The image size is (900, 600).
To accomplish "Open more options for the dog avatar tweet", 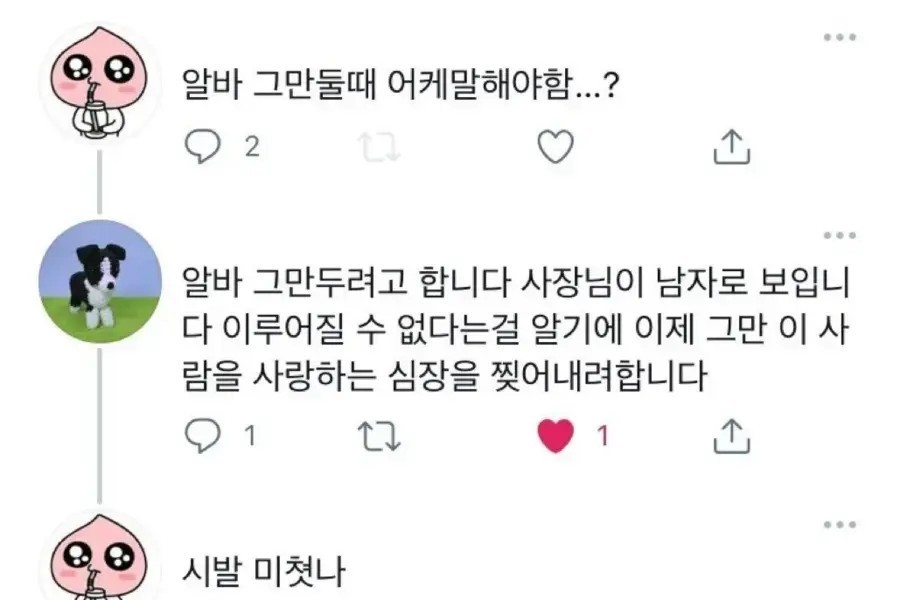I will pyautogui.click(x=838, y=236).
